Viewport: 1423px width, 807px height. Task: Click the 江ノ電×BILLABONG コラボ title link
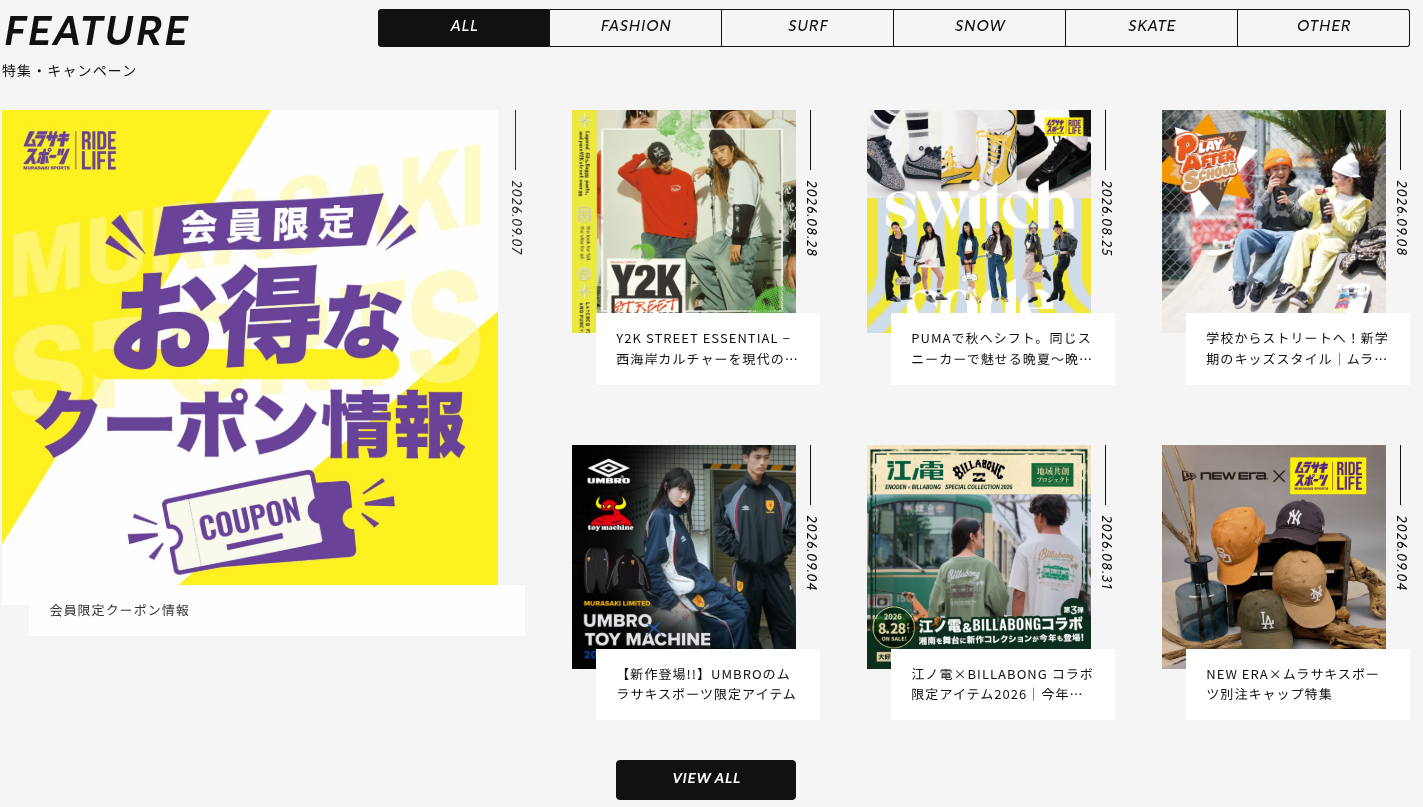click(1002, 684)
